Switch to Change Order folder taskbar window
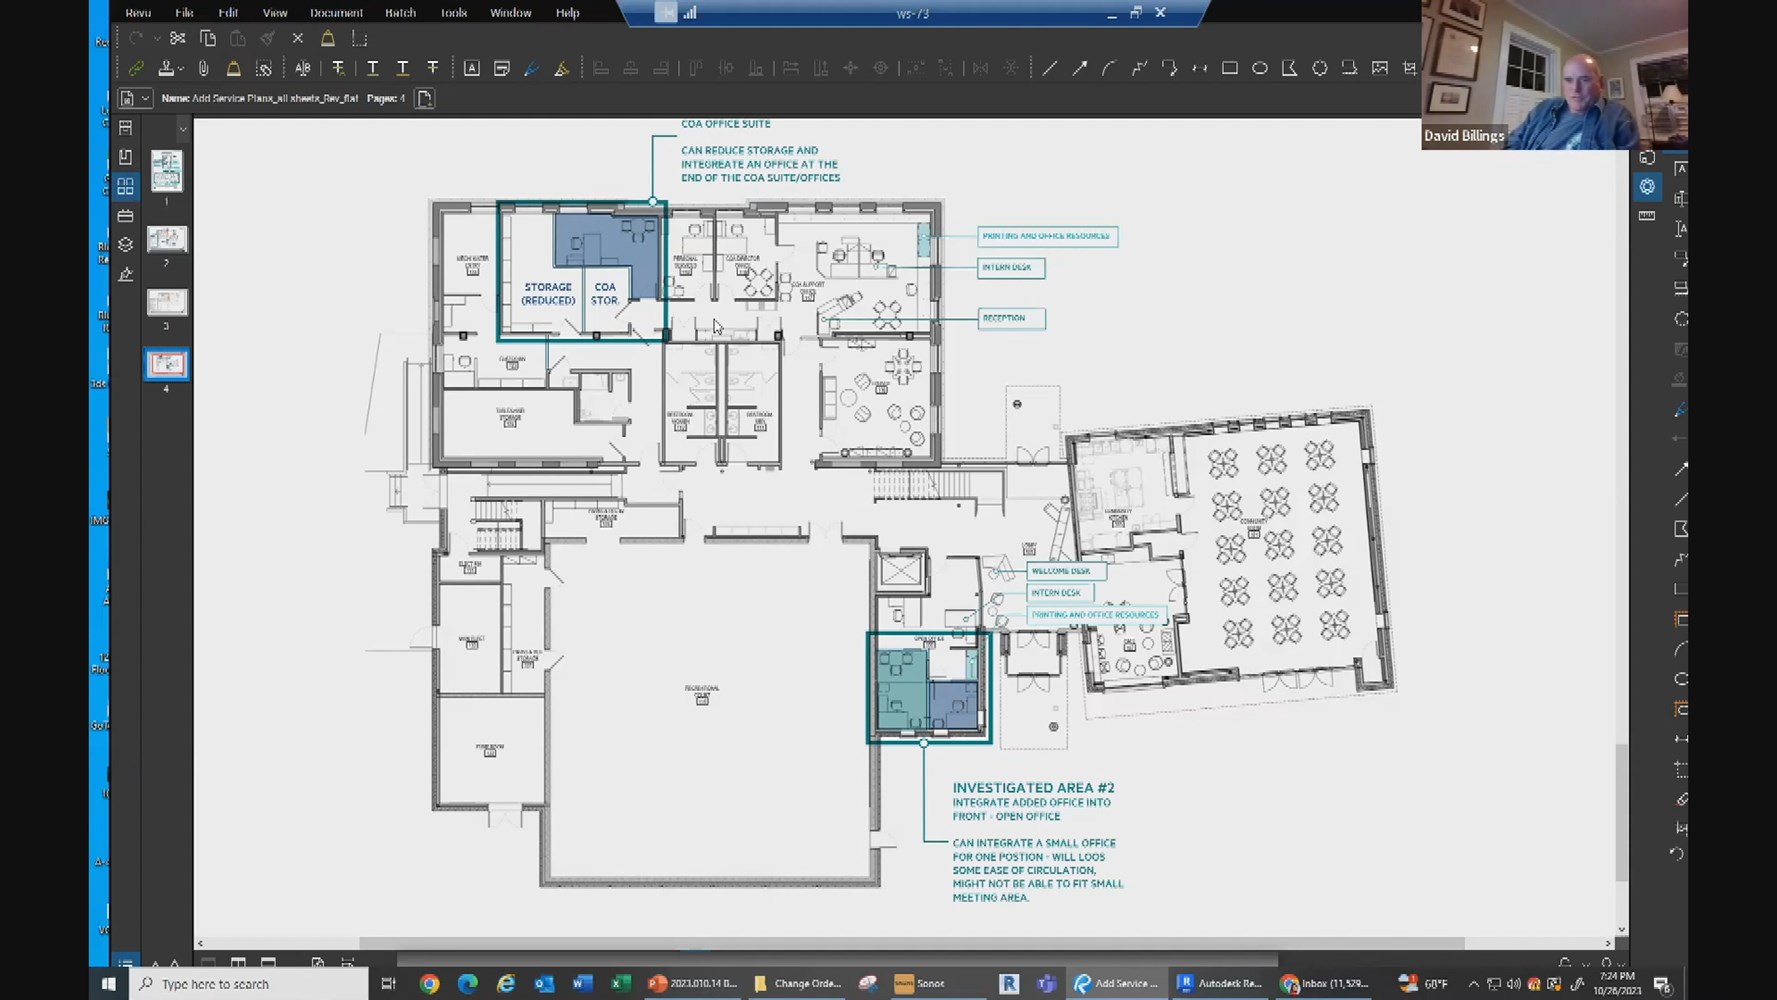 (798, 984)
